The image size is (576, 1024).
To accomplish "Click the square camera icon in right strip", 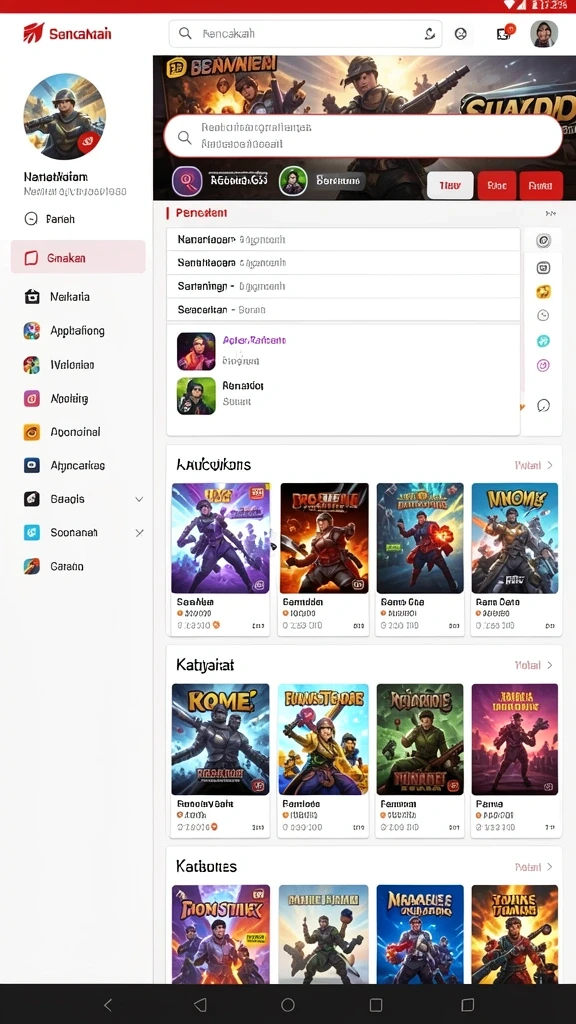I will pos(543,267).
